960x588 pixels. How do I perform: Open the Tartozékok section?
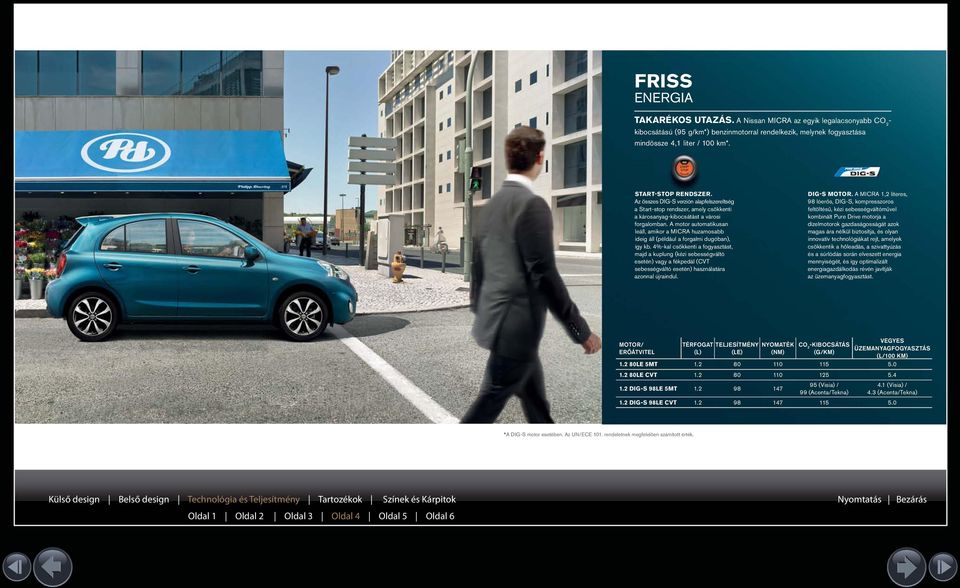point(340,499)
